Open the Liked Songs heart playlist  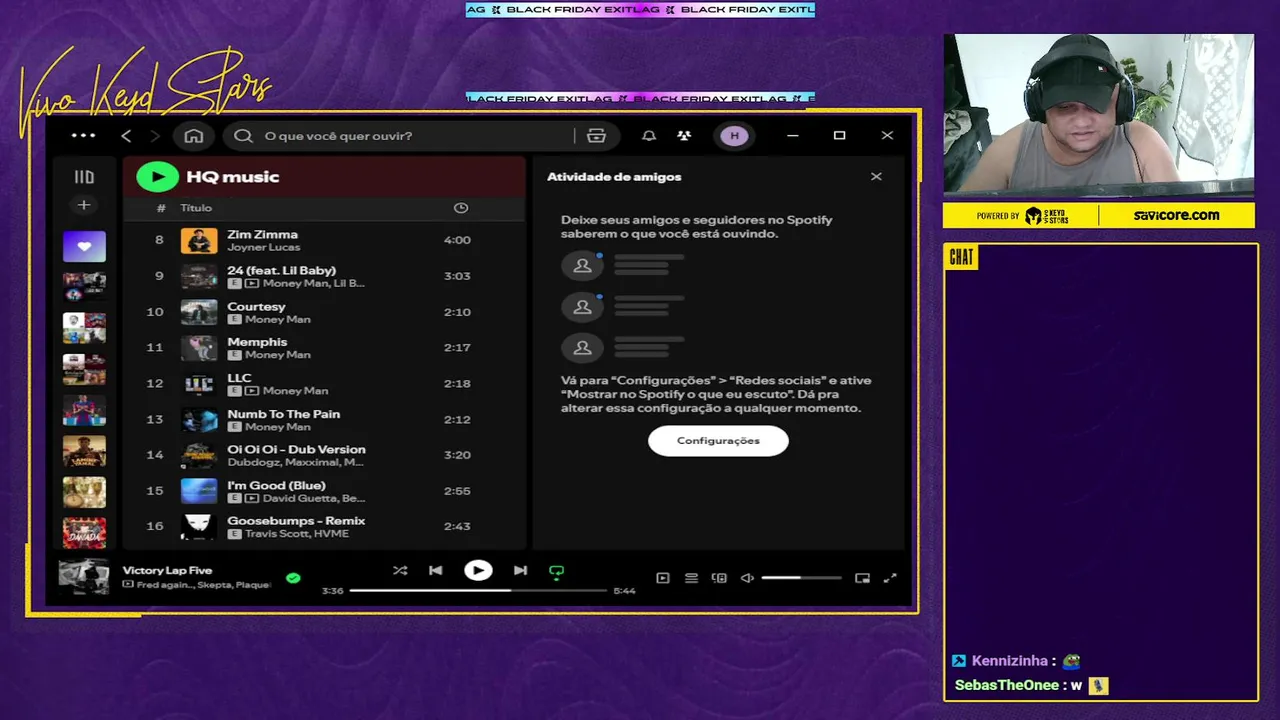point(84,246)
